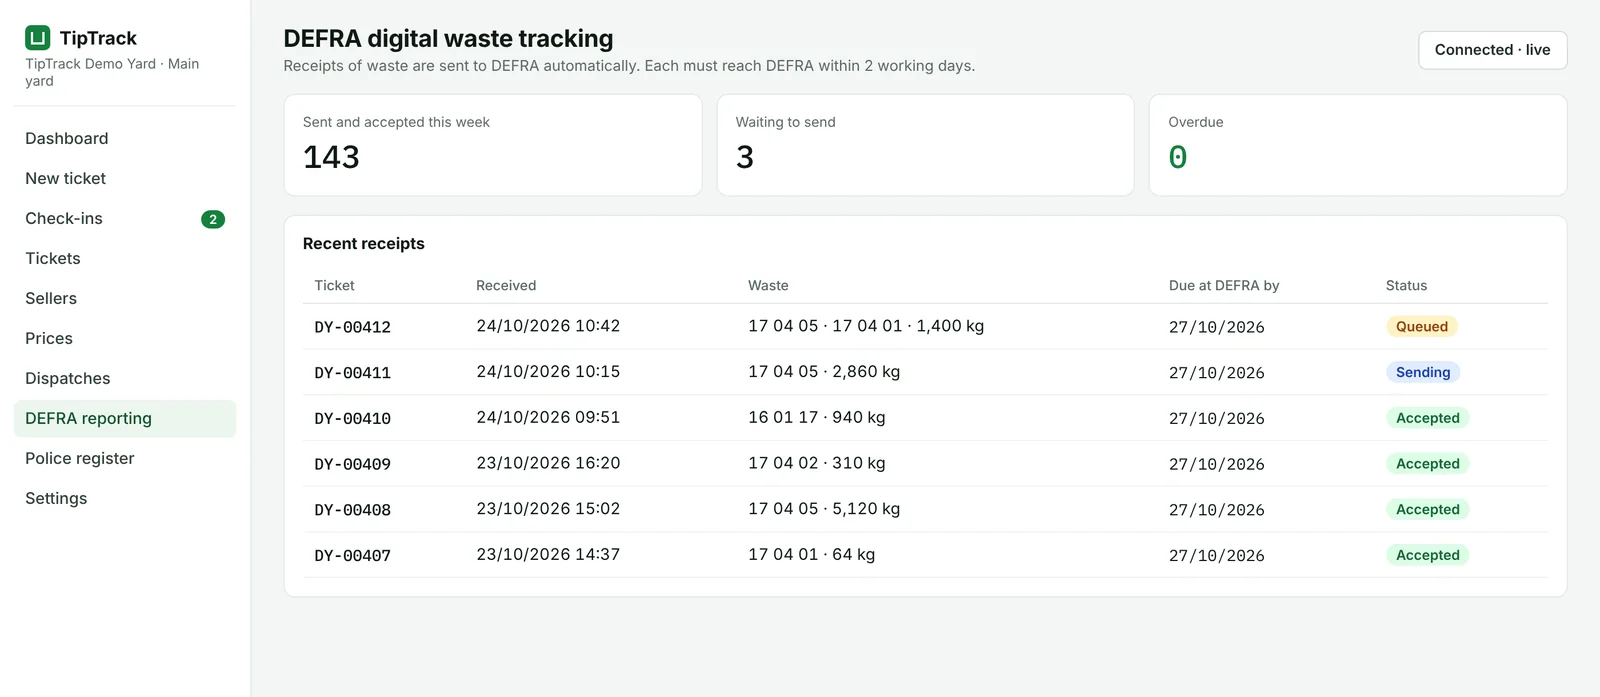Click the DEFRA digital waste tracking heading

[448, 38]
